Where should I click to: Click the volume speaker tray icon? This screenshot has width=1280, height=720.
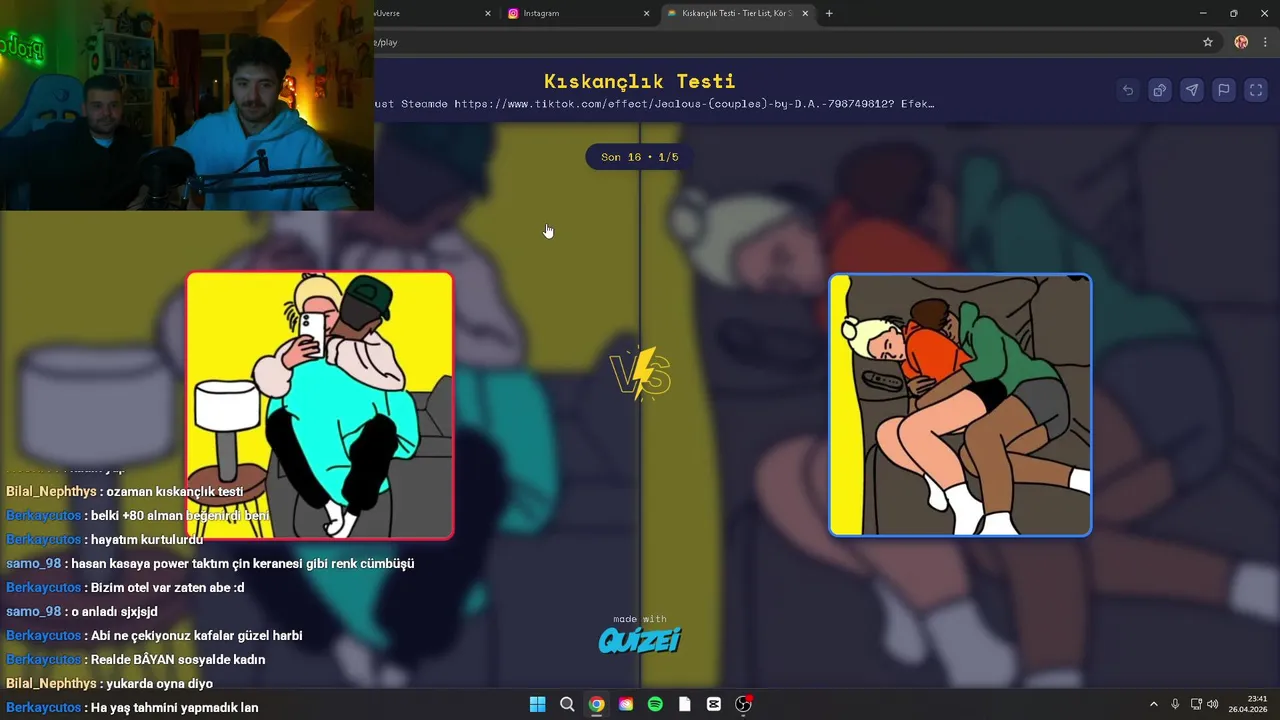(x=1213, y=704)
